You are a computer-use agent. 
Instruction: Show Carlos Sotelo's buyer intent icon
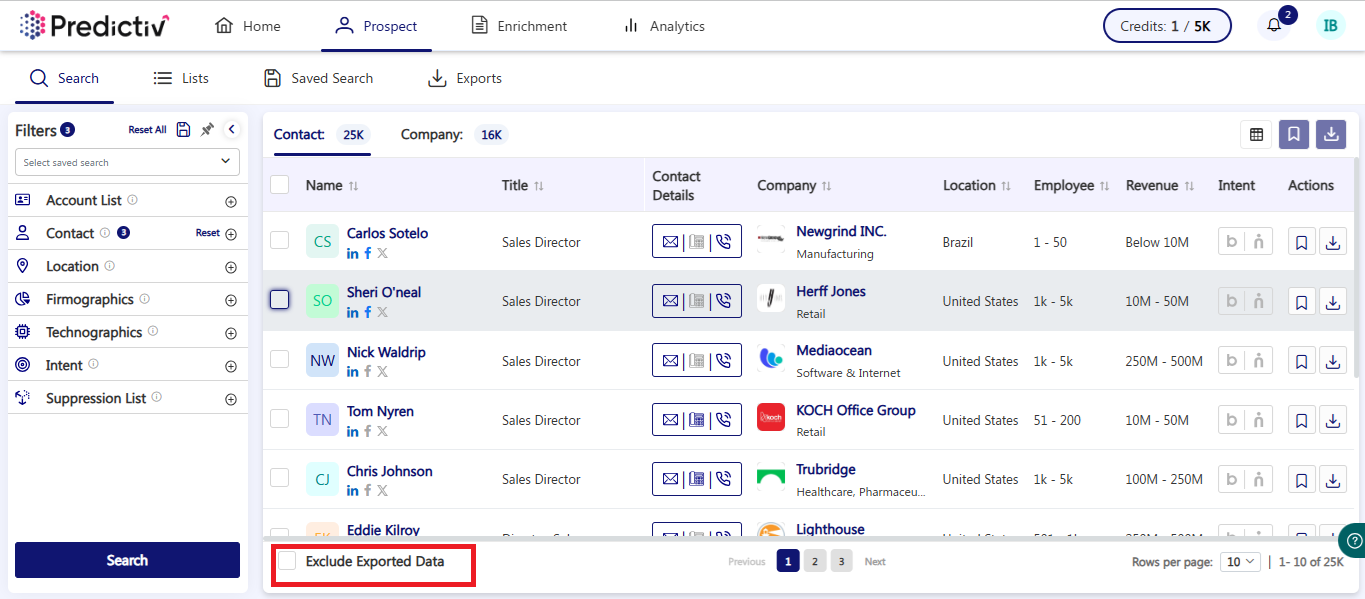[x=1231, y=242]
